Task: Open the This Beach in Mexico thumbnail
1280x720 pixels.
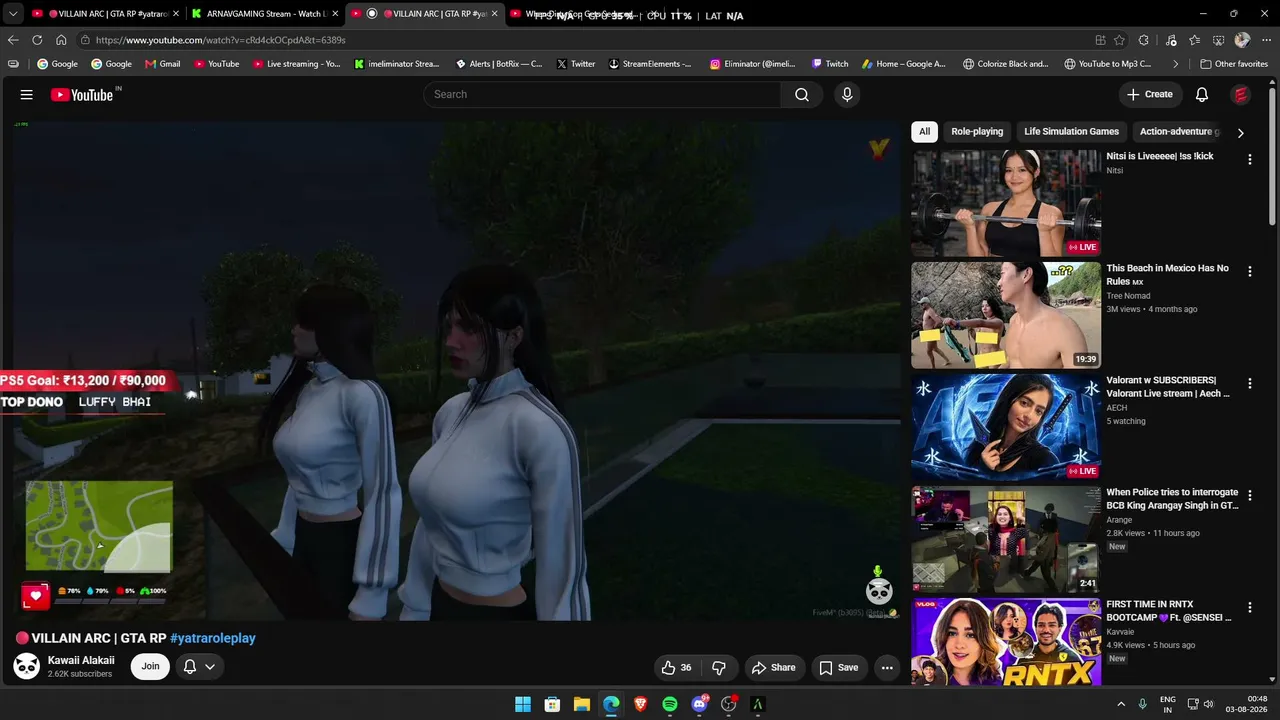Action: [1006, 316]
